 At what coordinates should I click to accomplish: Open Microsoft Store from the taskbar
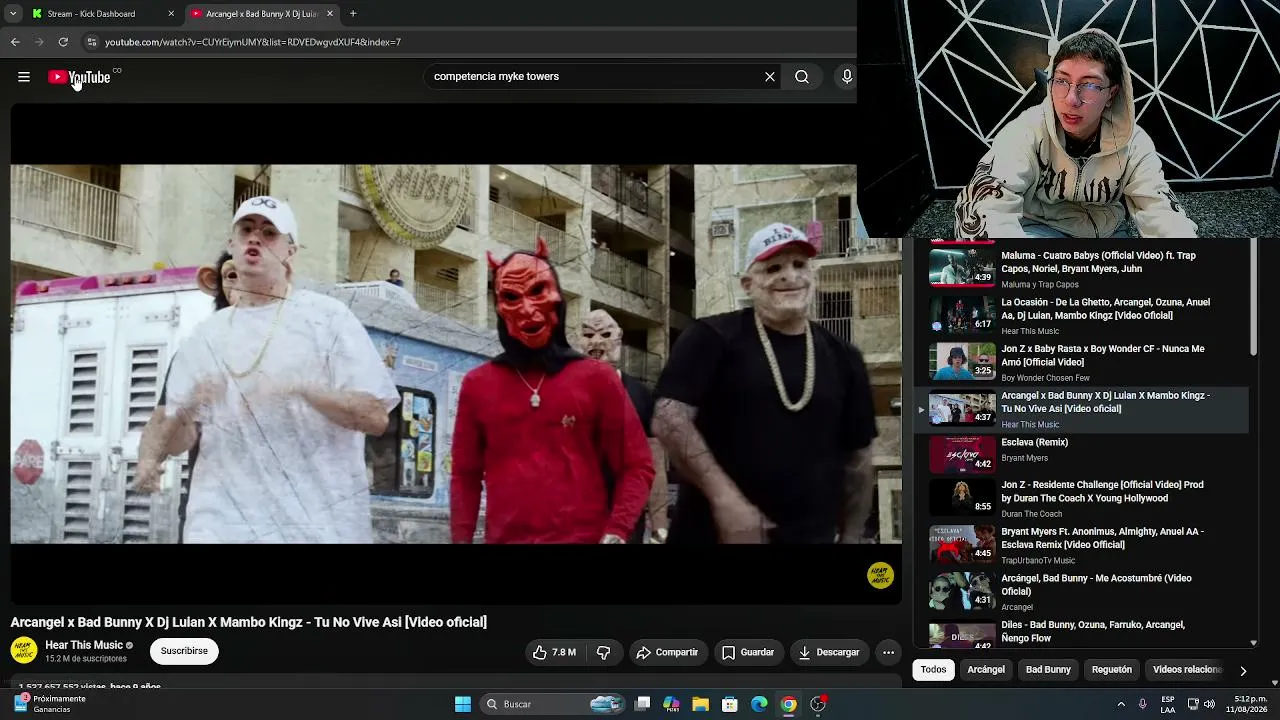(x=730, y=704)
